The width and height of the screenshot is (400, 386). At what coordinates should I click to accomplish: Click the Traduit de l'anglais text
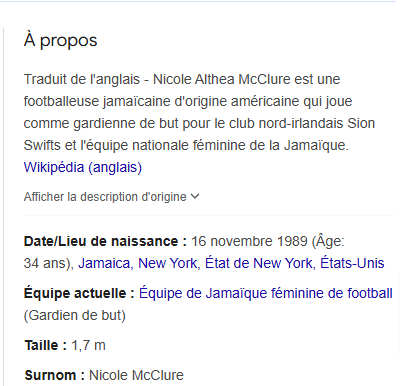(82, 79)
